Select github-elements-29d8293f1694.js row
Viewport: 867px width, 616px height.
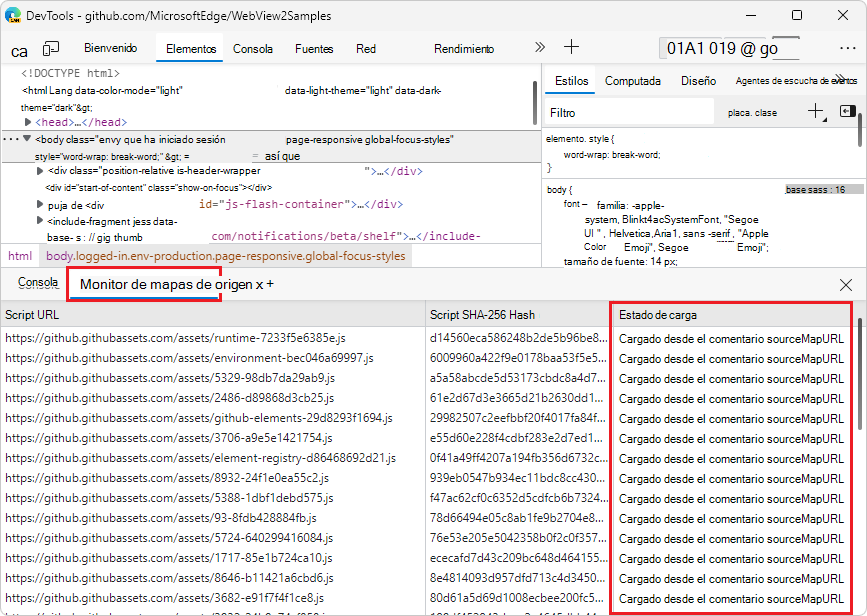tap(199, 417)
